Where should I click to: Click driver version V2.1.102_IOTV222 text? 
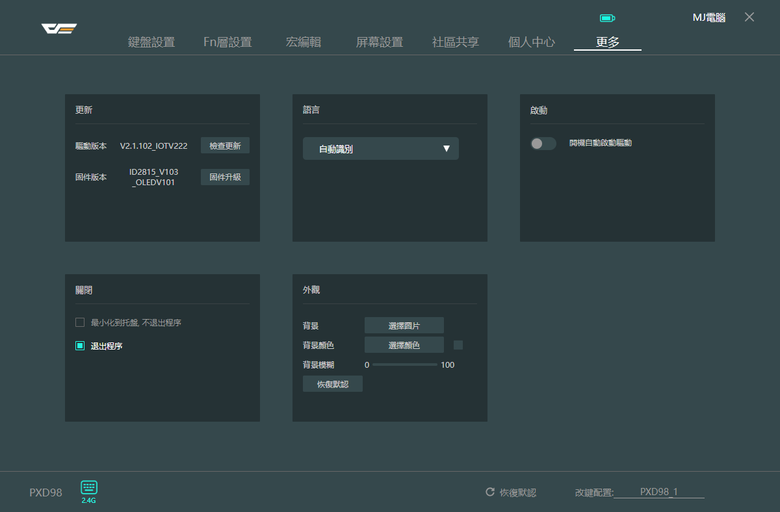point(154,146)
